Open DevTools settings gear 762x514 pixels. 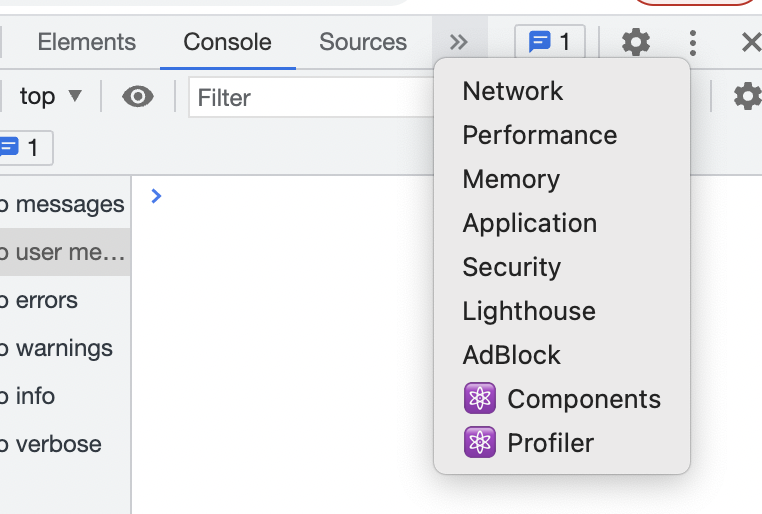click(635, 42)
